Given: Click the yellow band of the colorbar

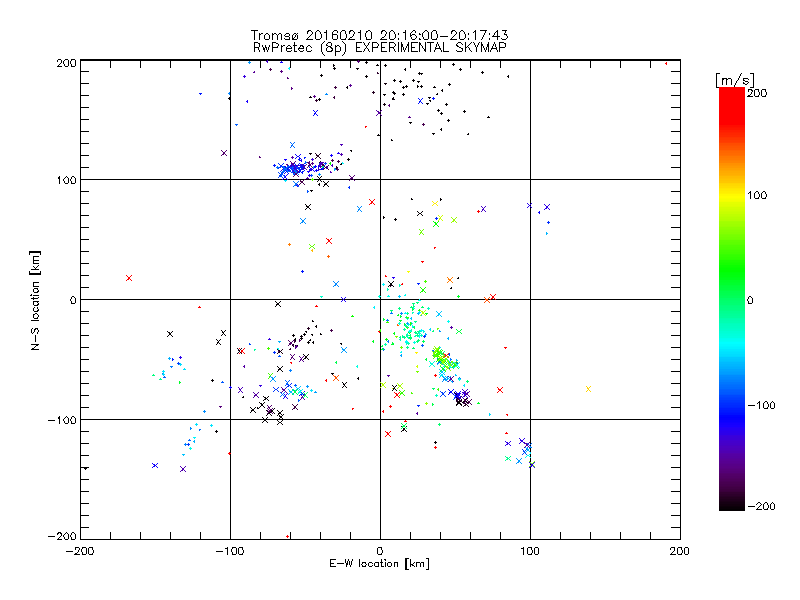Looking at the screenshot, I should click(732, 196).
